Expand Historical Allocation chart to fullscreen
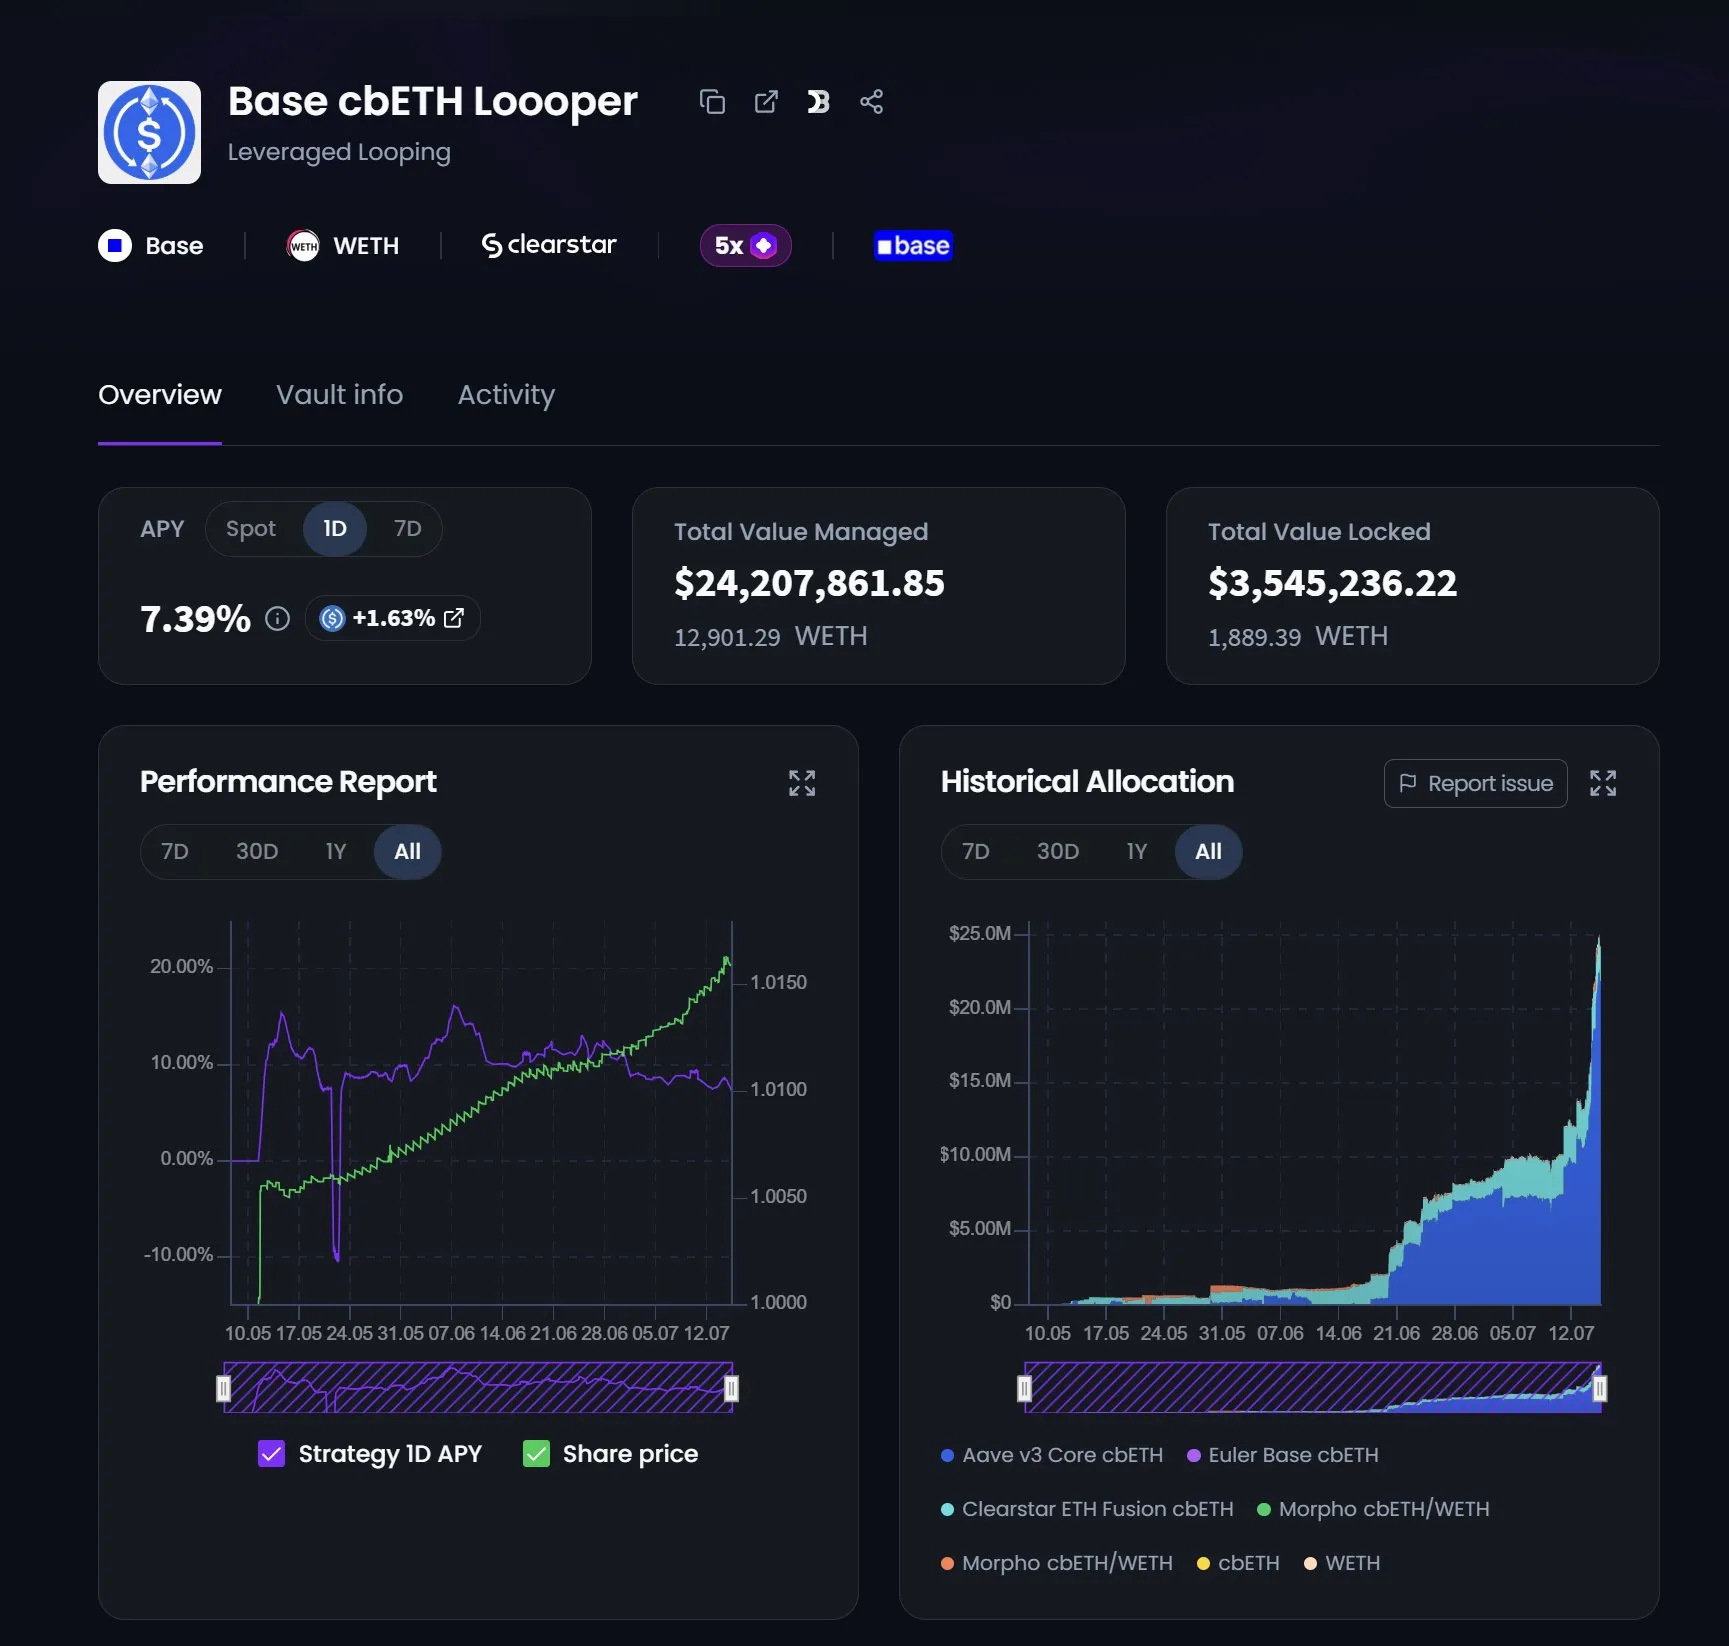Screen dimensions: 1729x1646 [x=1603, y=783]
